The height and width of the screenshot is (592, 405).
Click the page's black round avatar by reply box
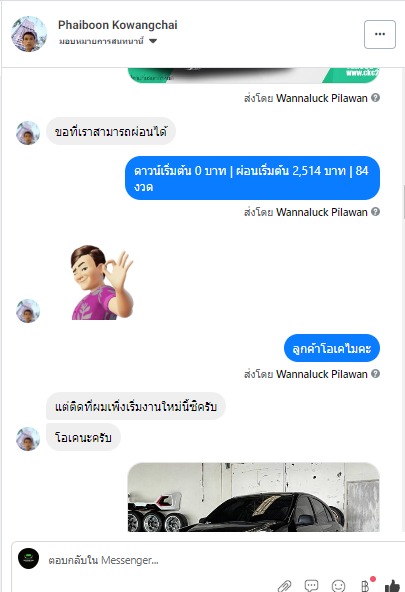tap(28, 558)
